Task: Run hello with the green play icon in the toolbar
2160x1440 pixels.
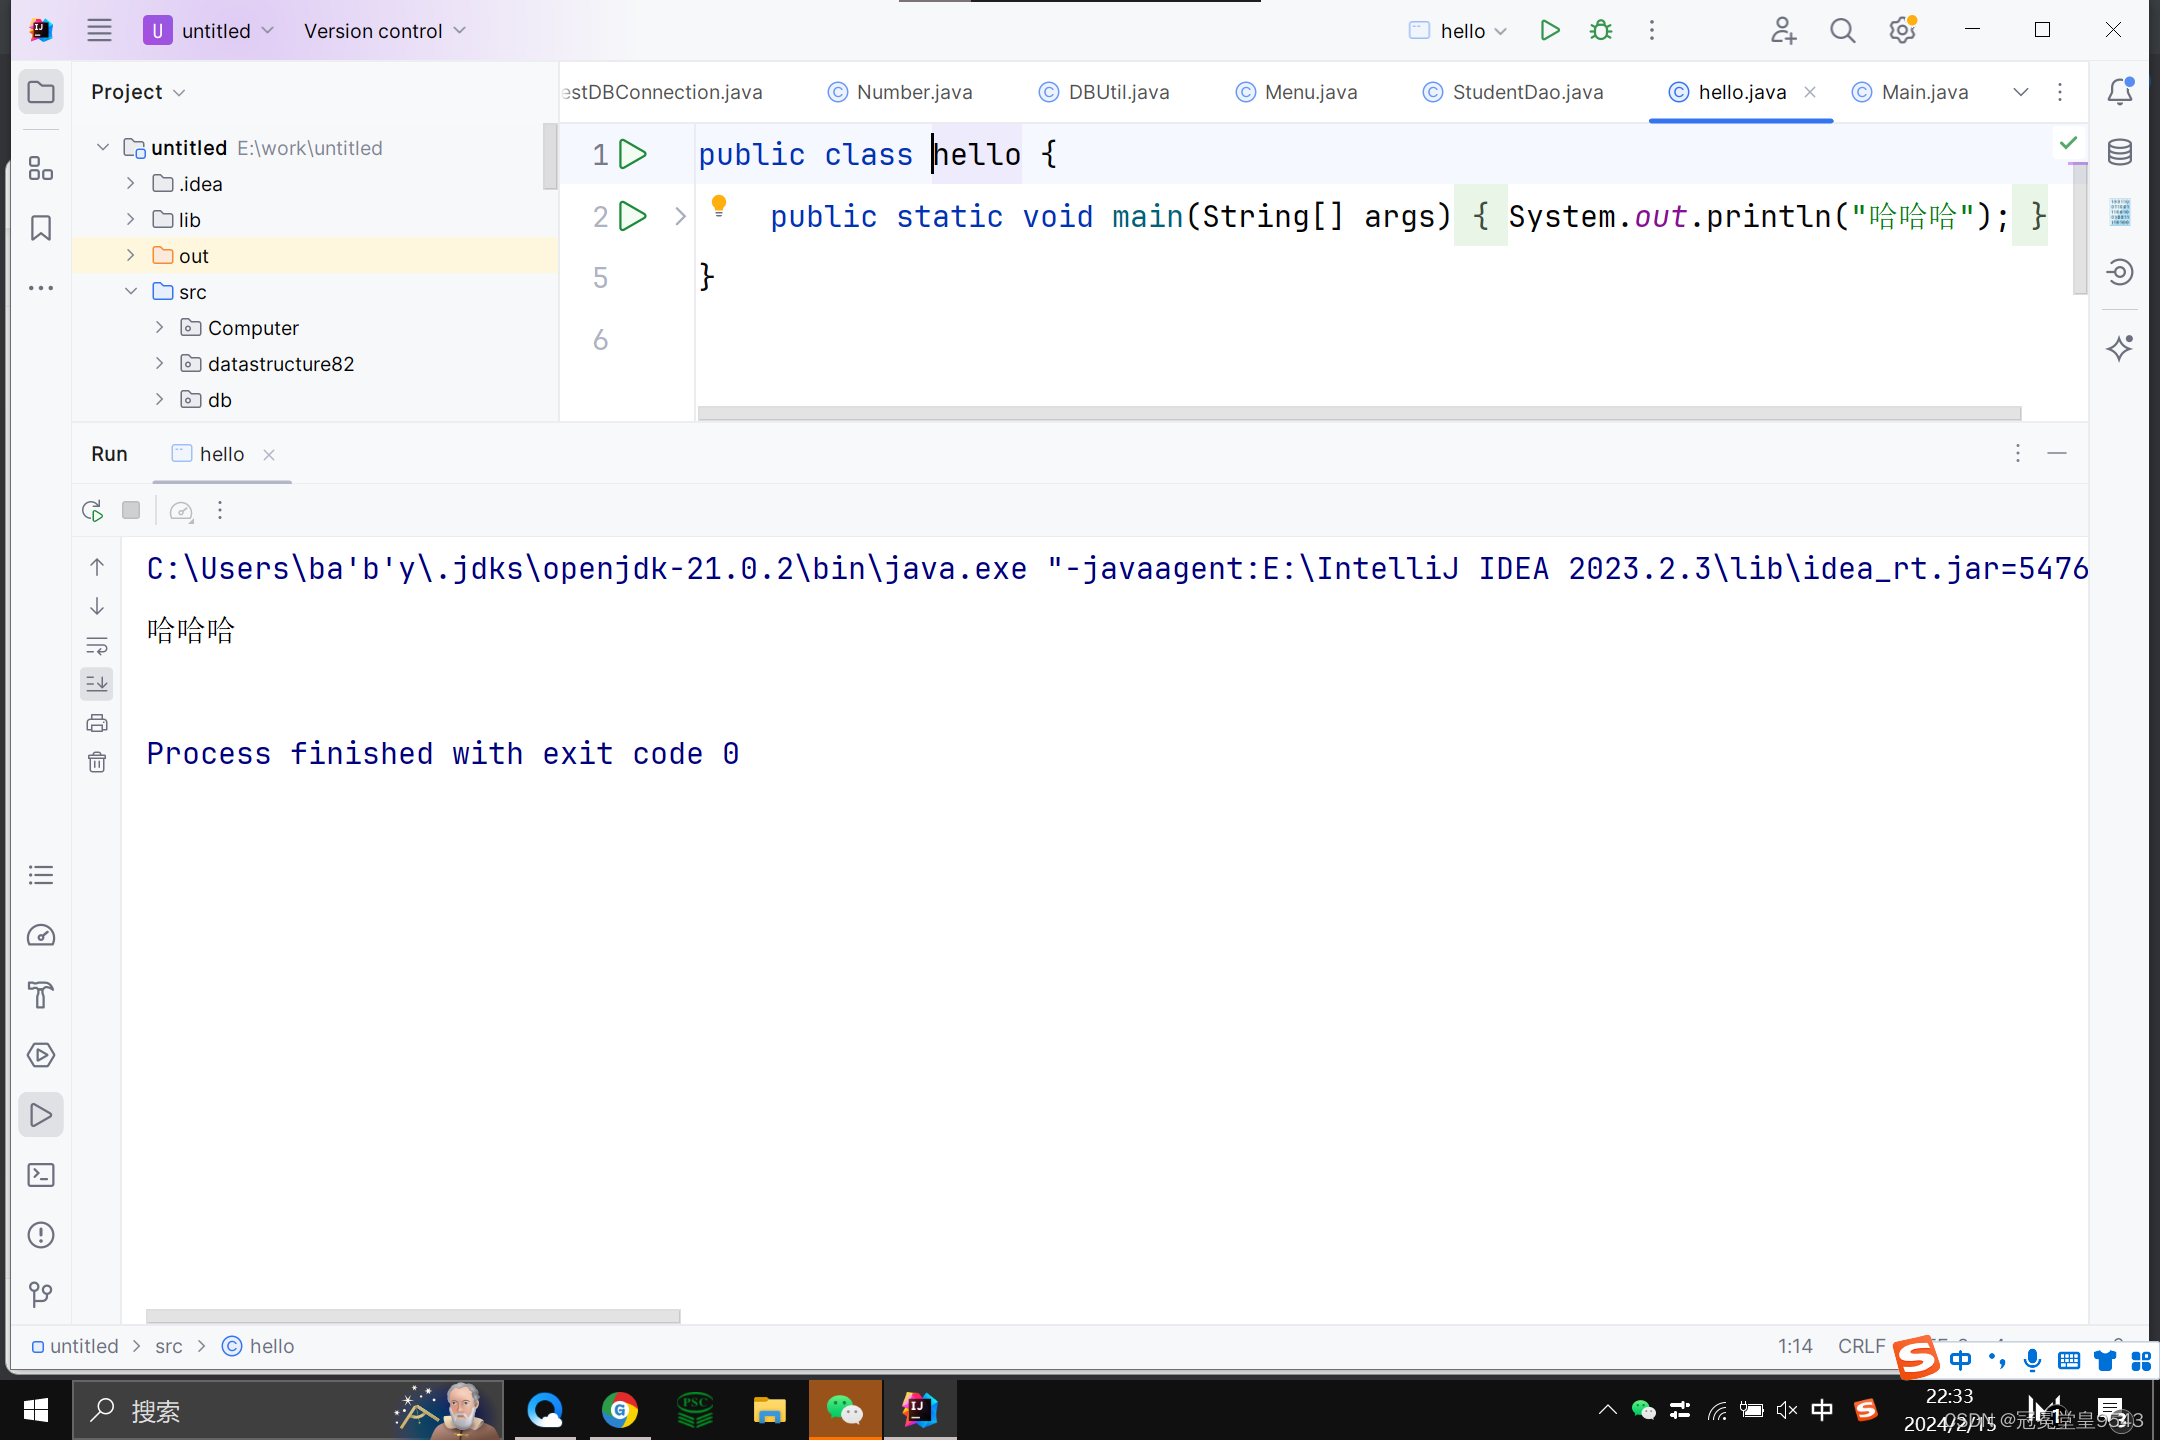Action: 1549,31
